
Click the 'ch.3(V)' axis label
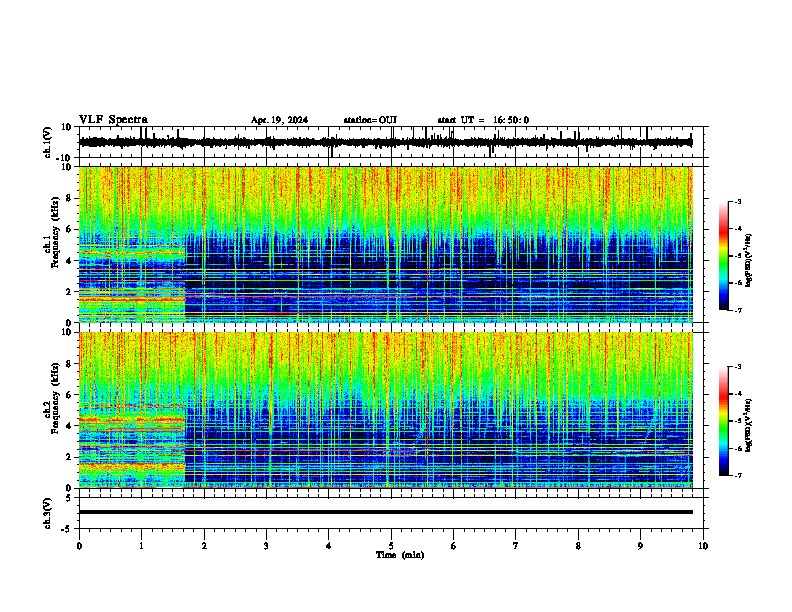click(48, 513)
